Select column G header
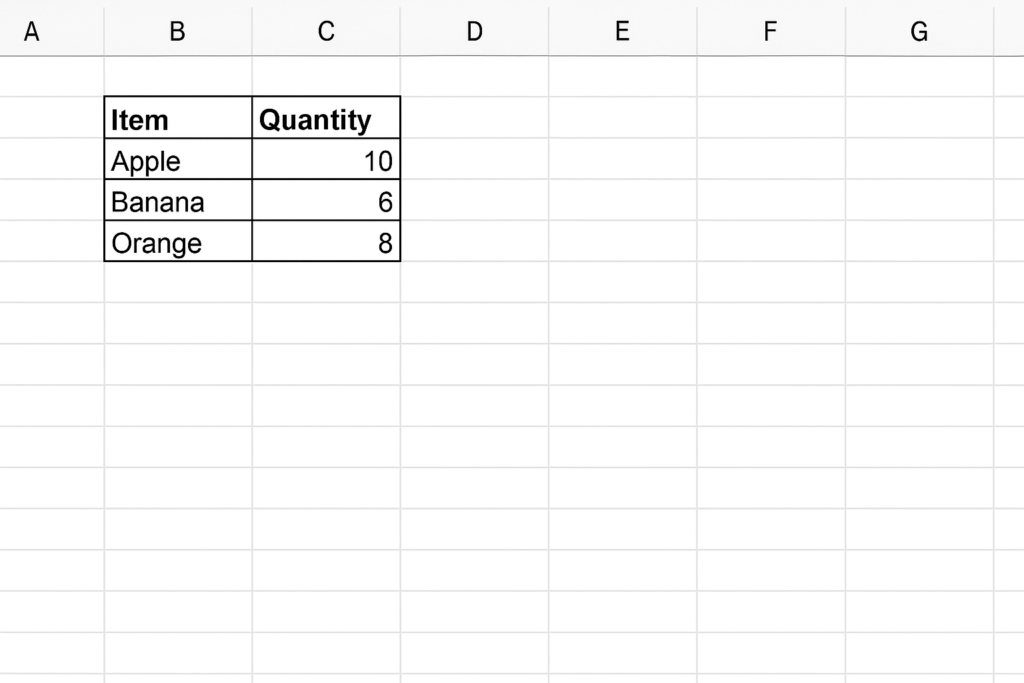Viewport: 1024px width, 683px height. 919,31
